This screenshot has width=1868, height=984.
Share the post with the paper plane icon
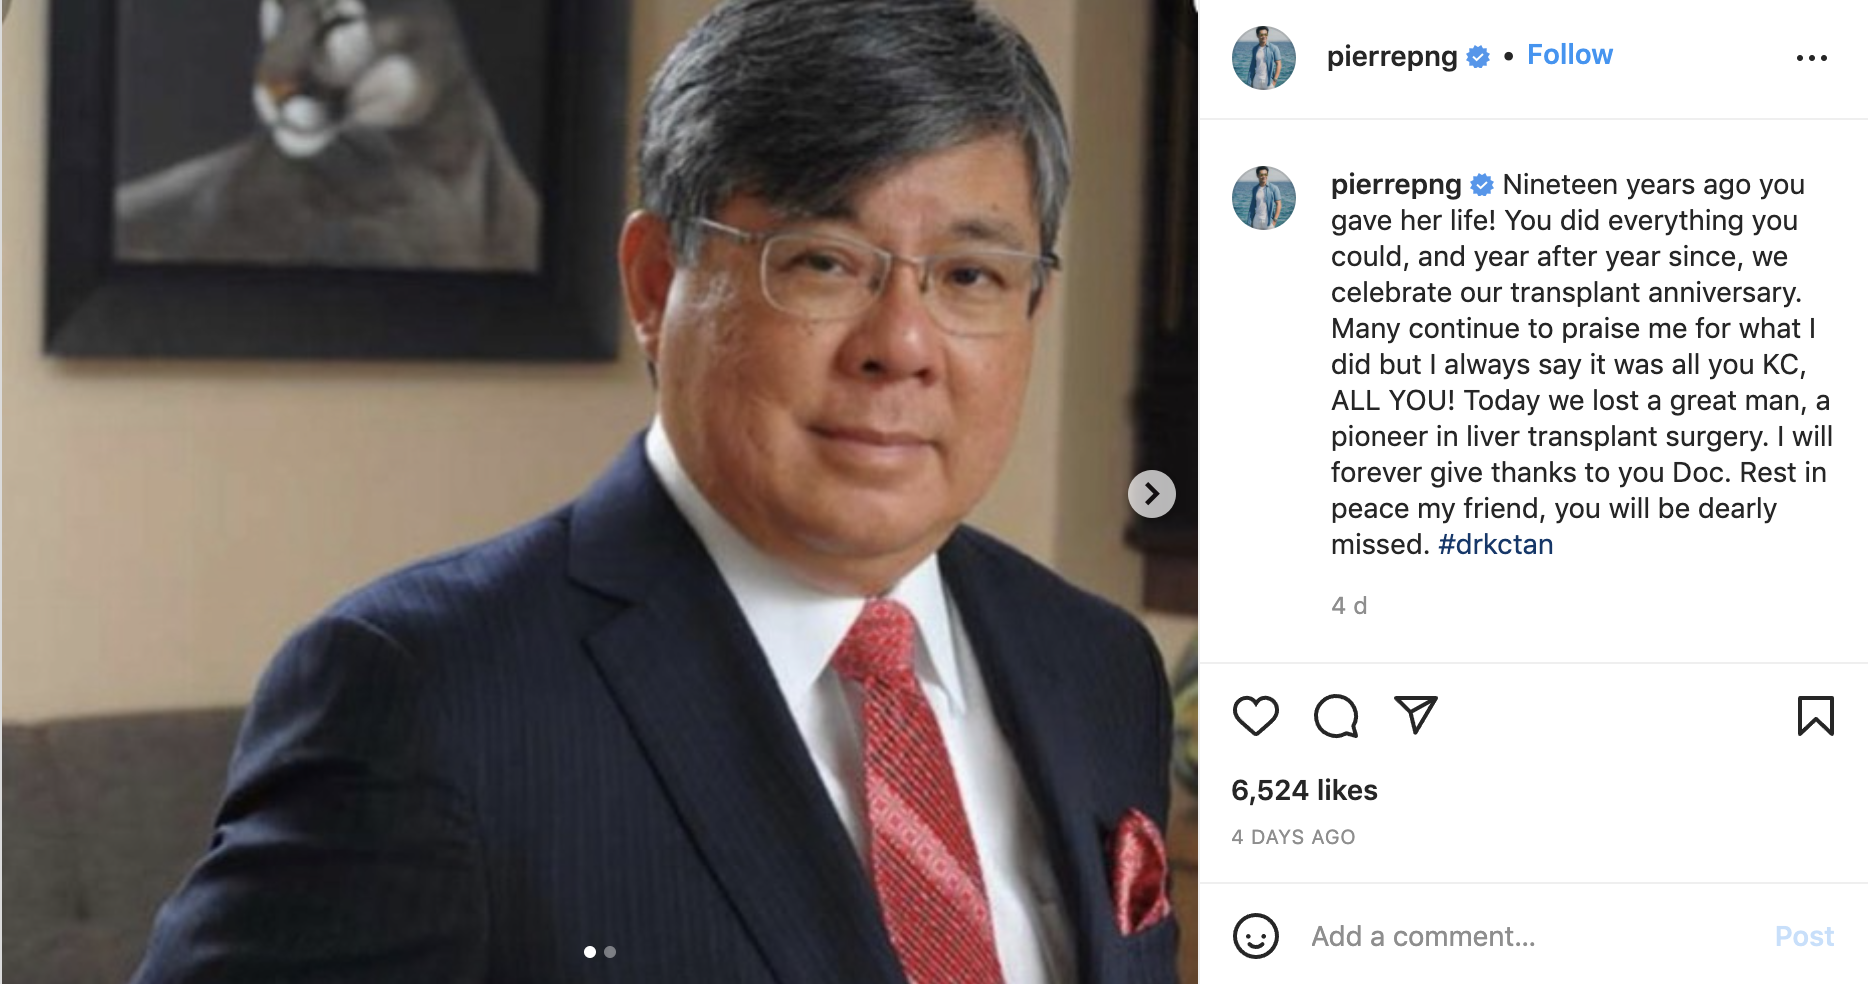tap(1416, 715)
